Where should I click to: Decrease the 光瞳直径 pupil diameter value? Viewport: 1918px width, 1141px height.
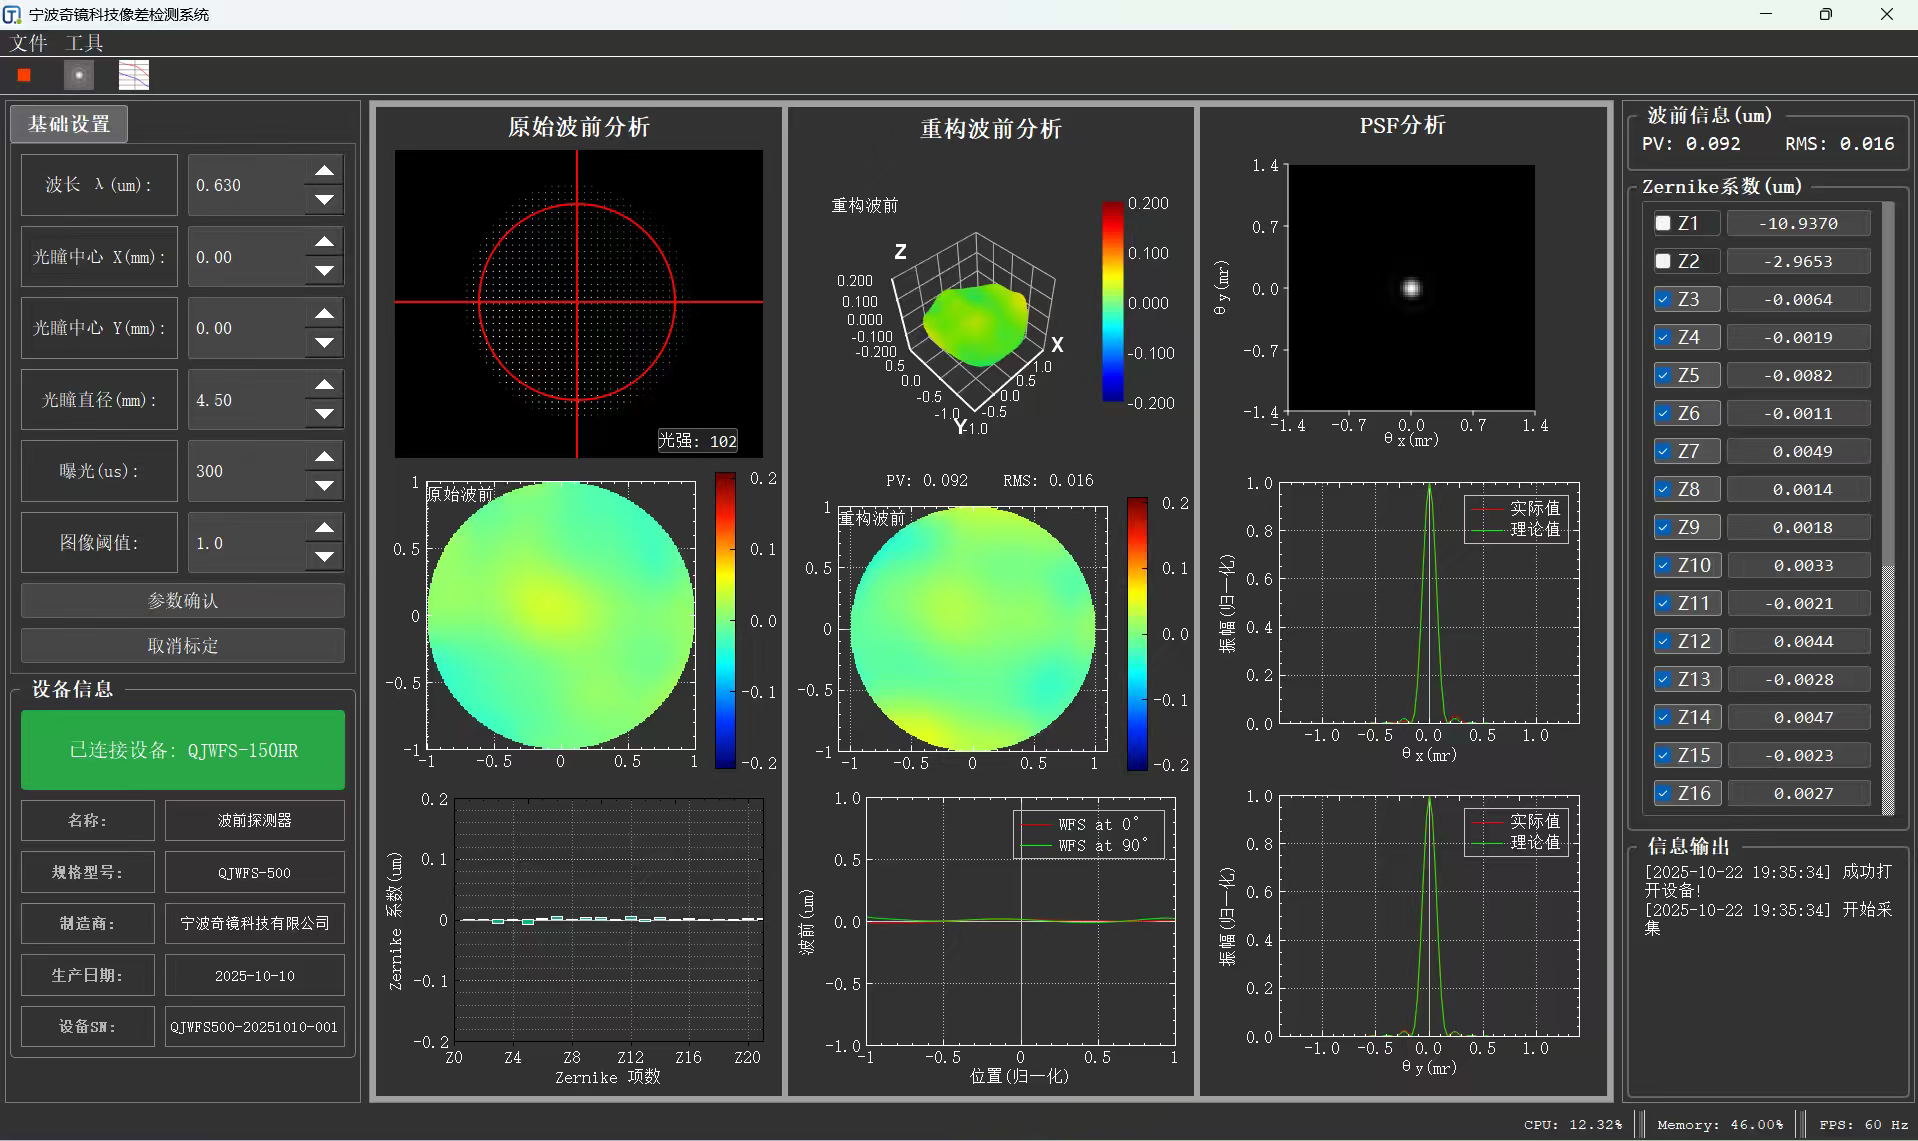tap(324, 414)
